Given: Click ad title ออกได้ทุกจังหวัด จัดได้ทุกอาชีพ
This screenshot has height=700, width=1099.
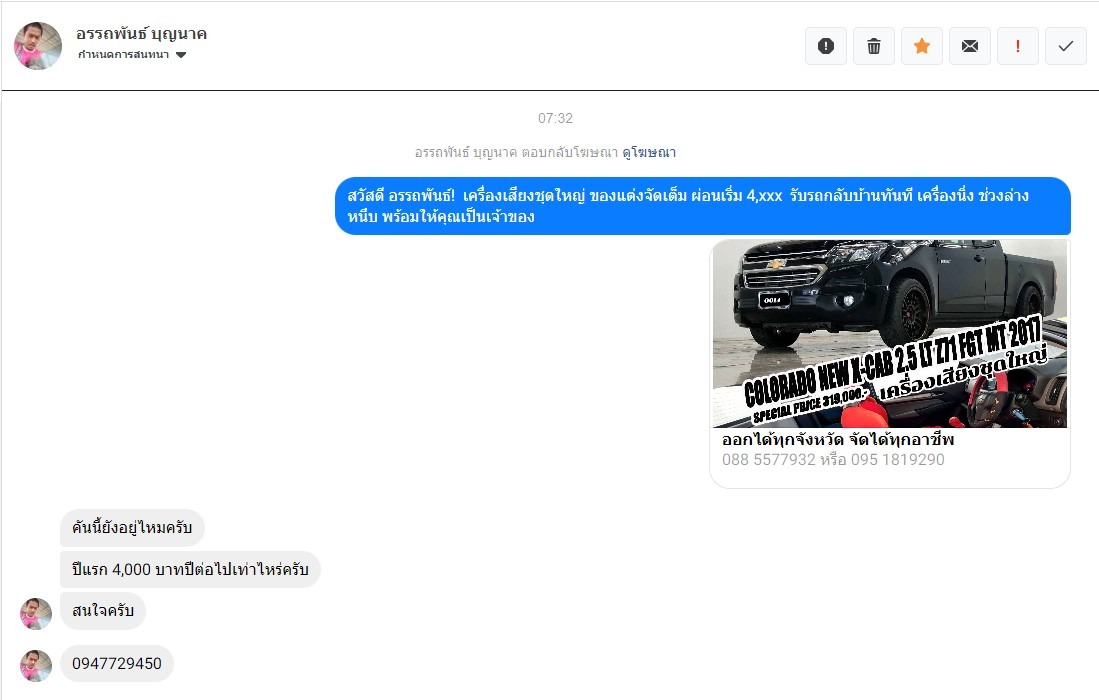Looking at the screenshot, I should click(838, 439).
